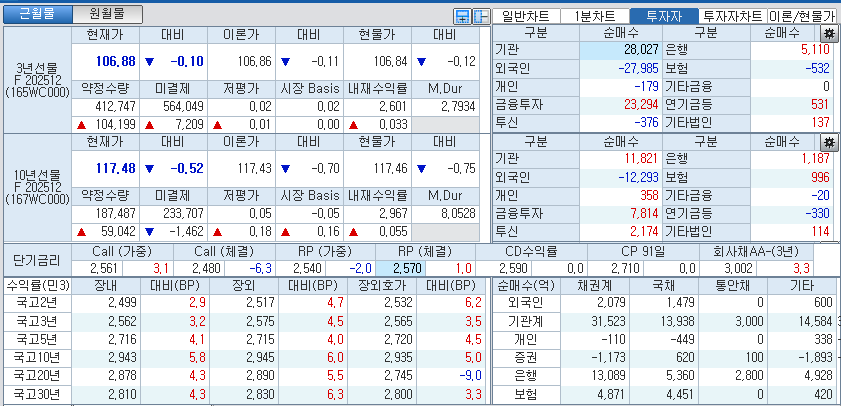Click open interest 564,049

182,106
